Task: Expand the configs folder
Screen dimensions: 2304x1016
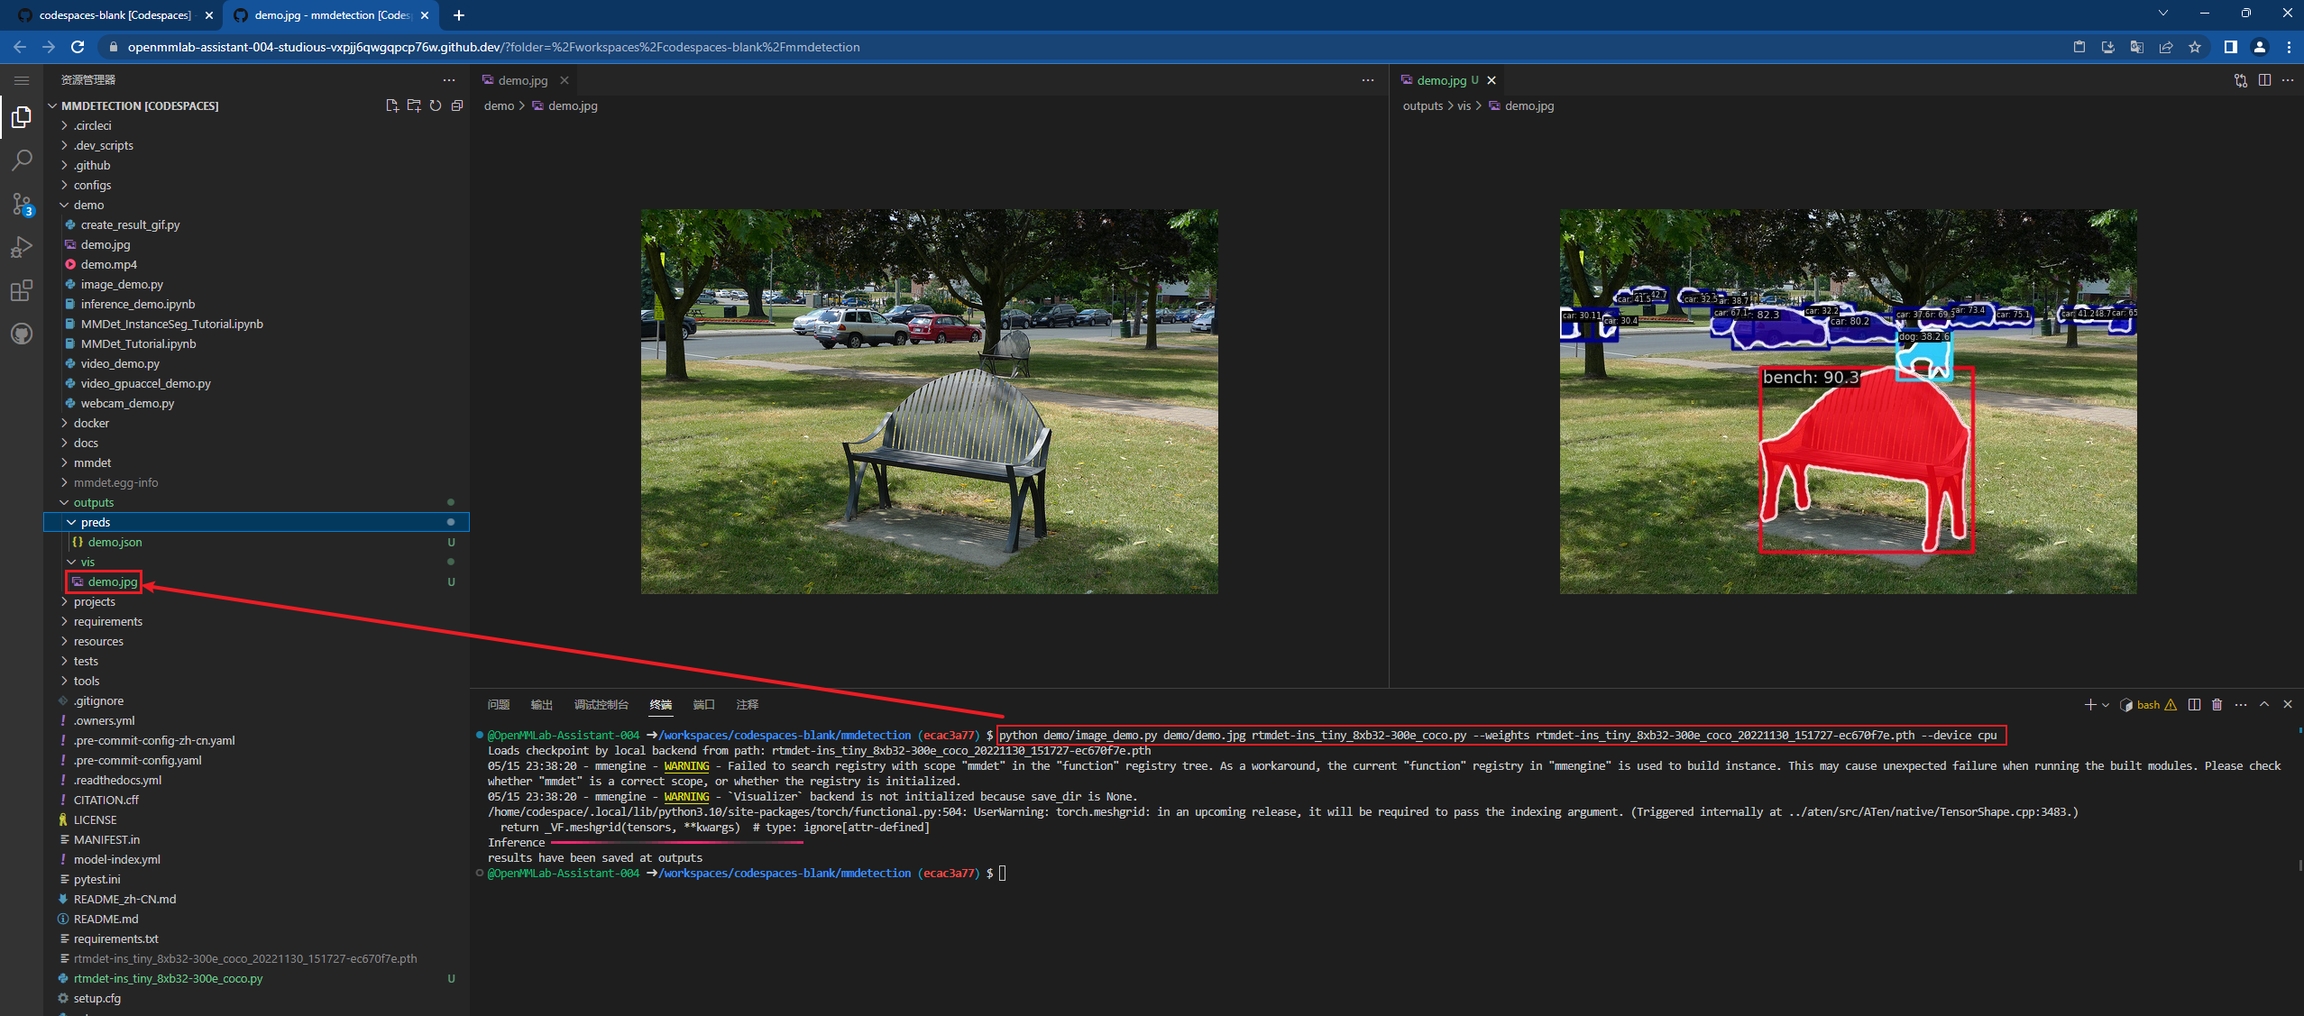Action: (x=92, y=185)
